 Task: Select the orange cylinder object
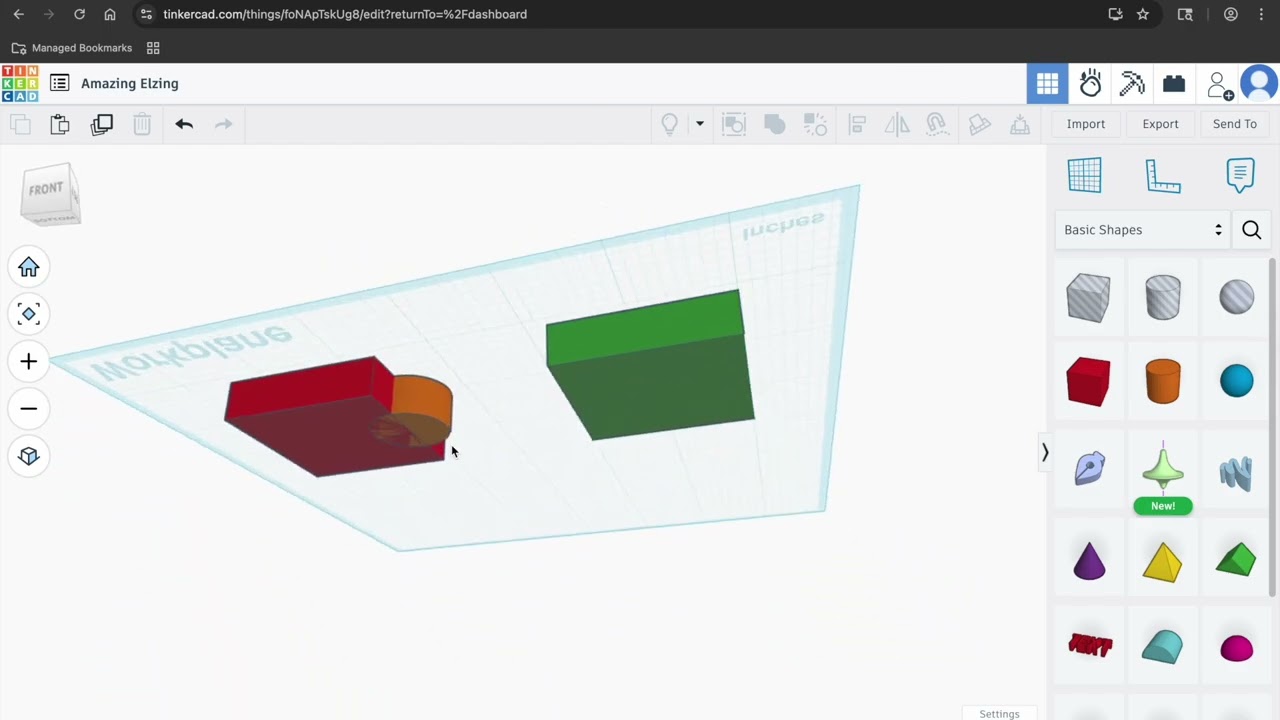(425, 402)
